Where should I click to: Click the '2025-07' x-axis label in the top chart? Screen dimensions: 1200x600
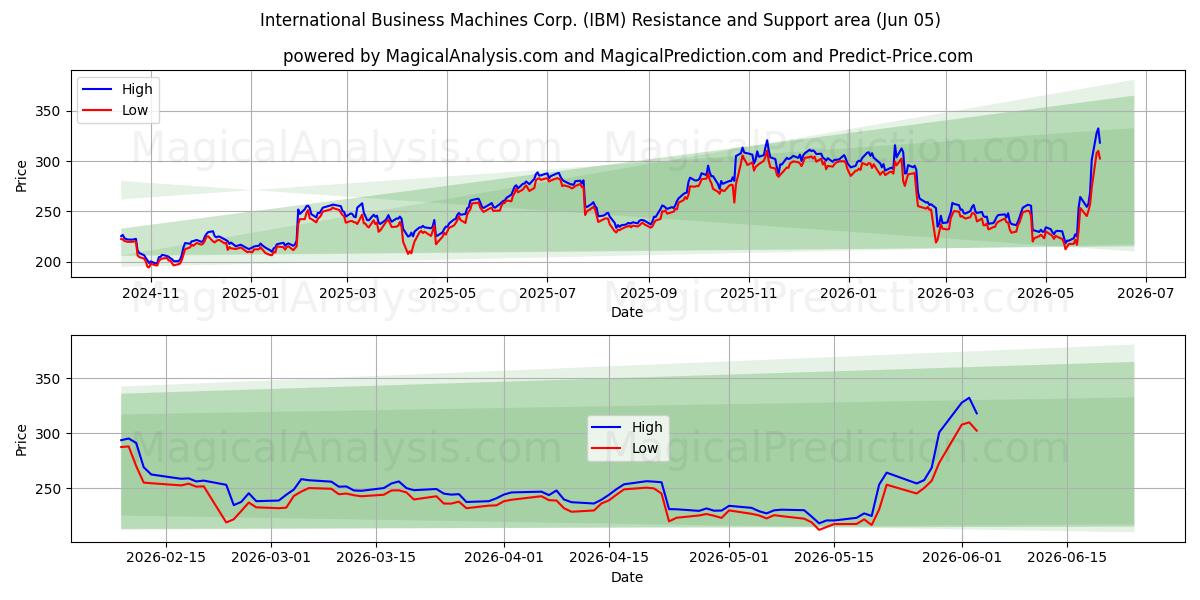click(547, 294)
